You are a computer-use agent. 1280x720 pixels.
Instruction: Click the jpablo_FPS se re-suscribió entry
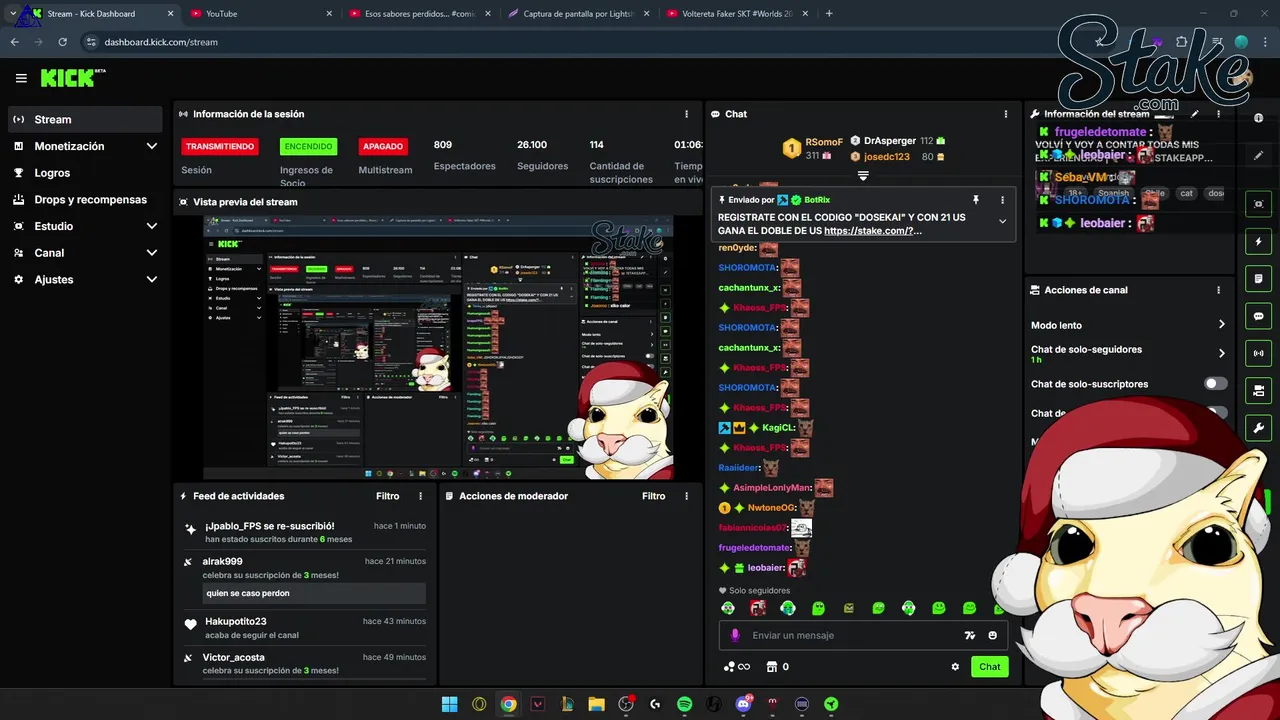coord(305,532)
